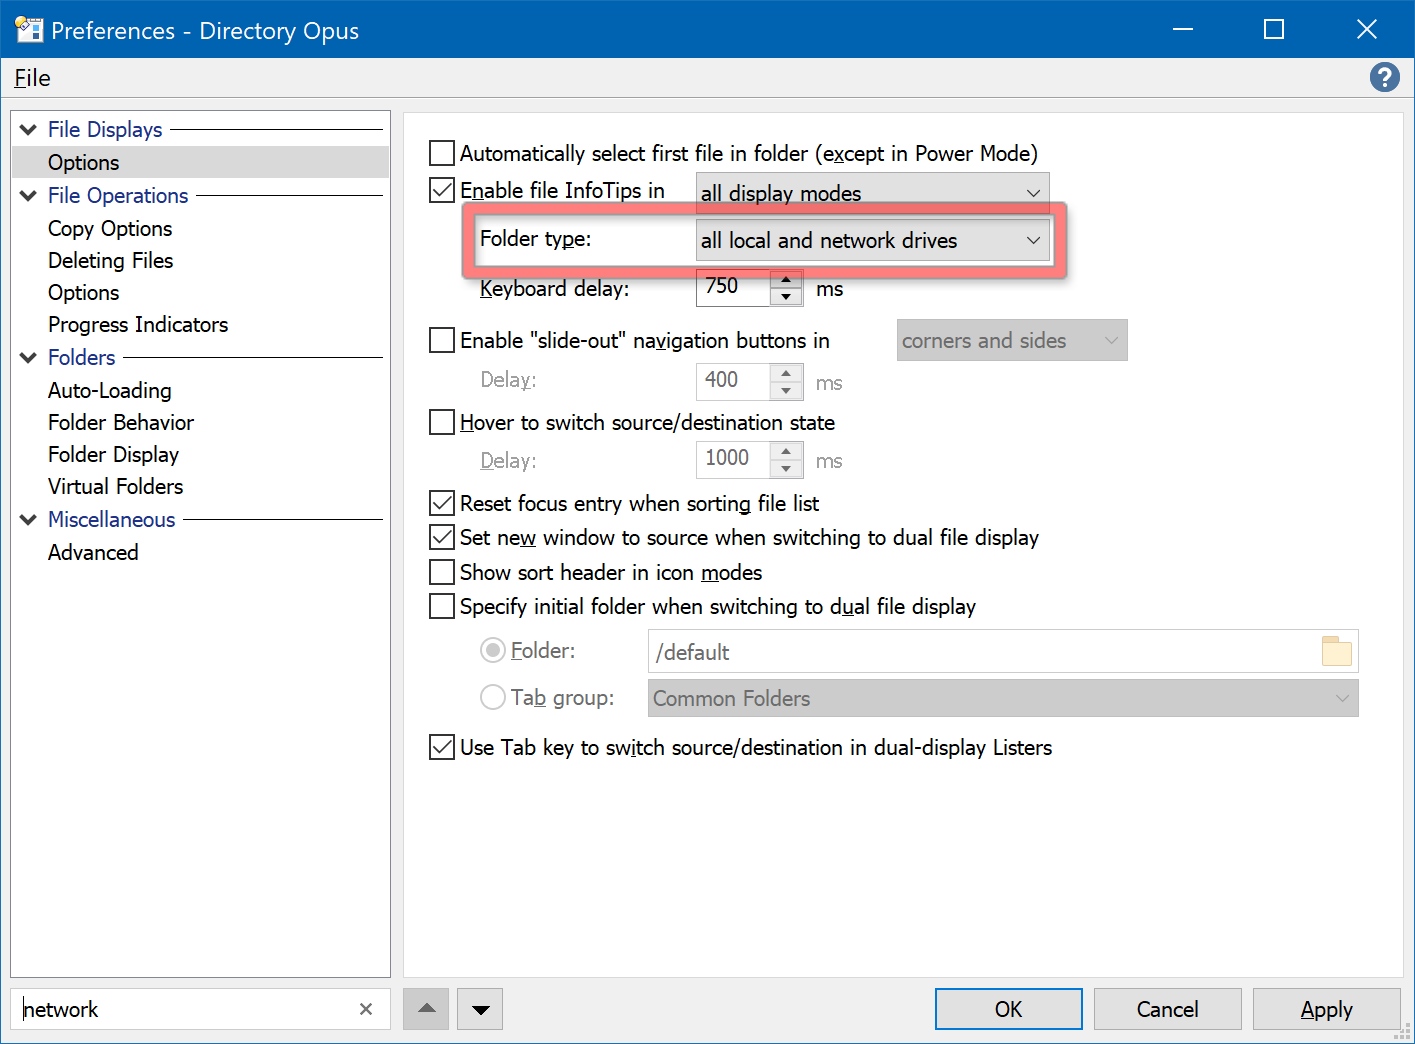The width and height of the screenshot is (1415, 1044).
Task: Click the blue help question mark icon
Action: click(x=1384, y=77)
